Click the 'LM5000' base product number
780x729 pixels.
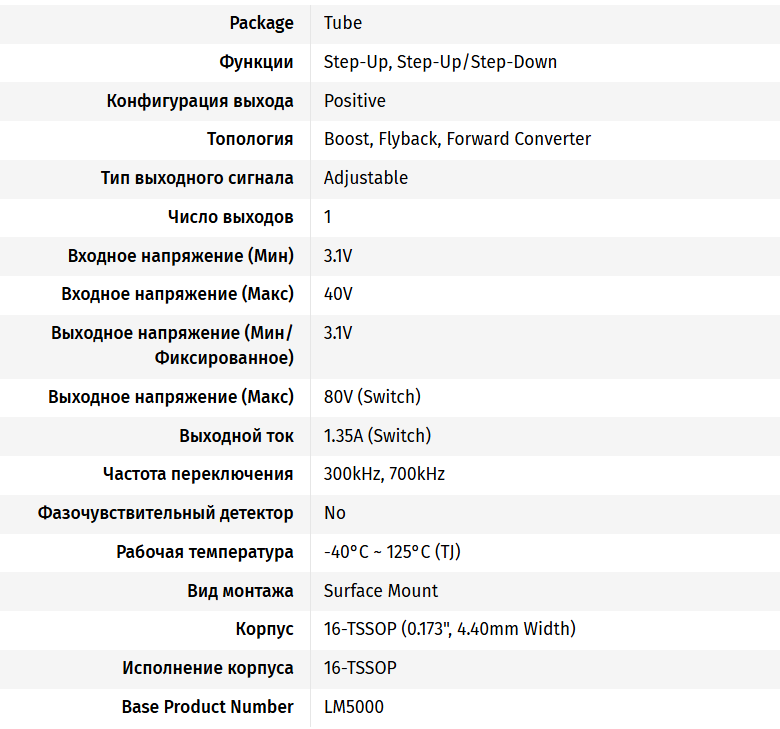pos(353,707)
